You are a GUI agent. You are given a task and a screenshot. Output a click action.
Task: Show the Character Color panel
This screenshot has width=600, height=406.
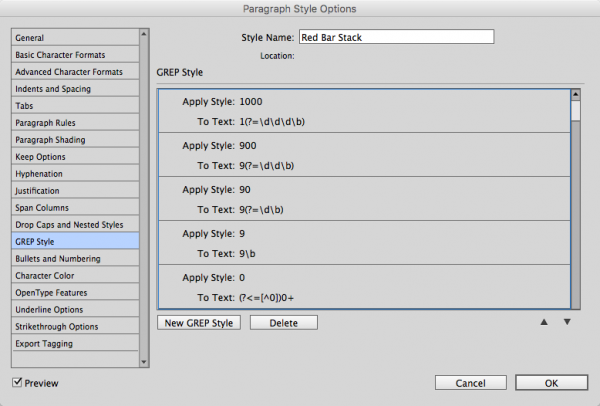coord(44,276)
